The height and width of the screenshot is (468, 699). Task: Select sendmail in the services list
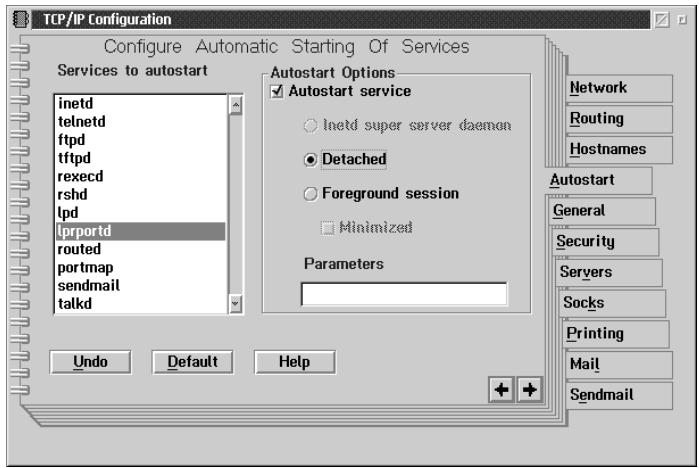pos(140,286)
